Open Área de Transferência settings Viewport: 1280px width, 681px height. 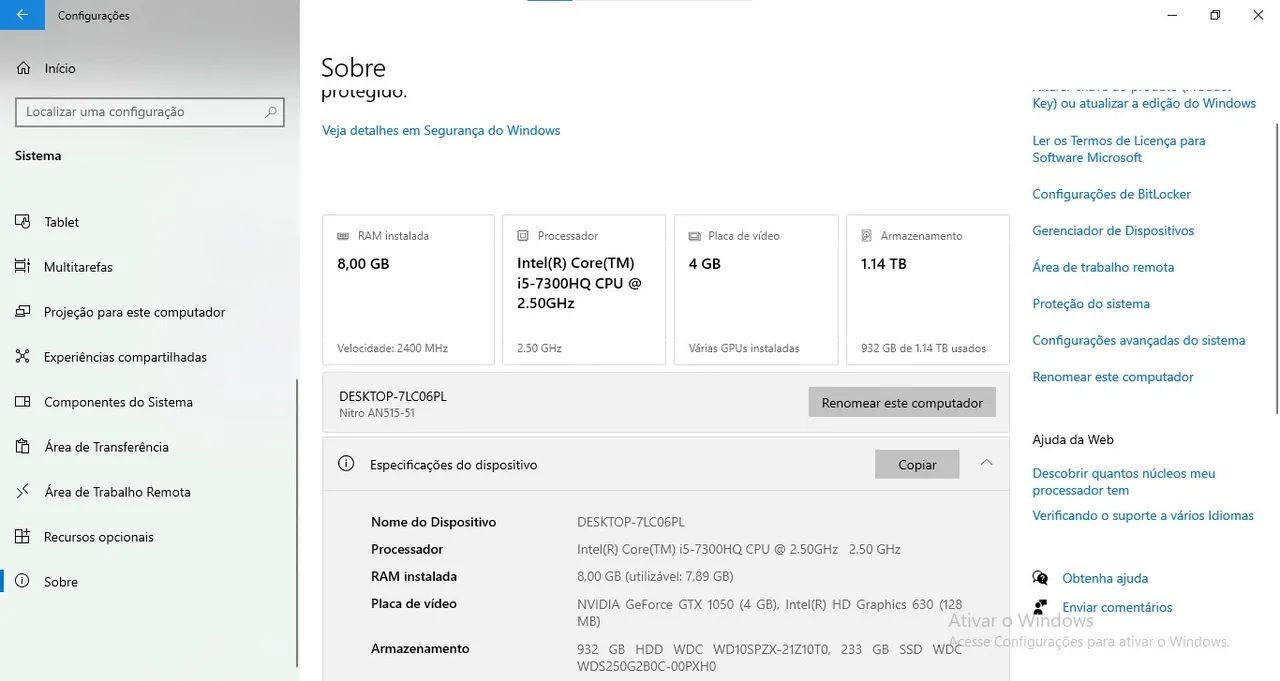click(x=106, y=447)
